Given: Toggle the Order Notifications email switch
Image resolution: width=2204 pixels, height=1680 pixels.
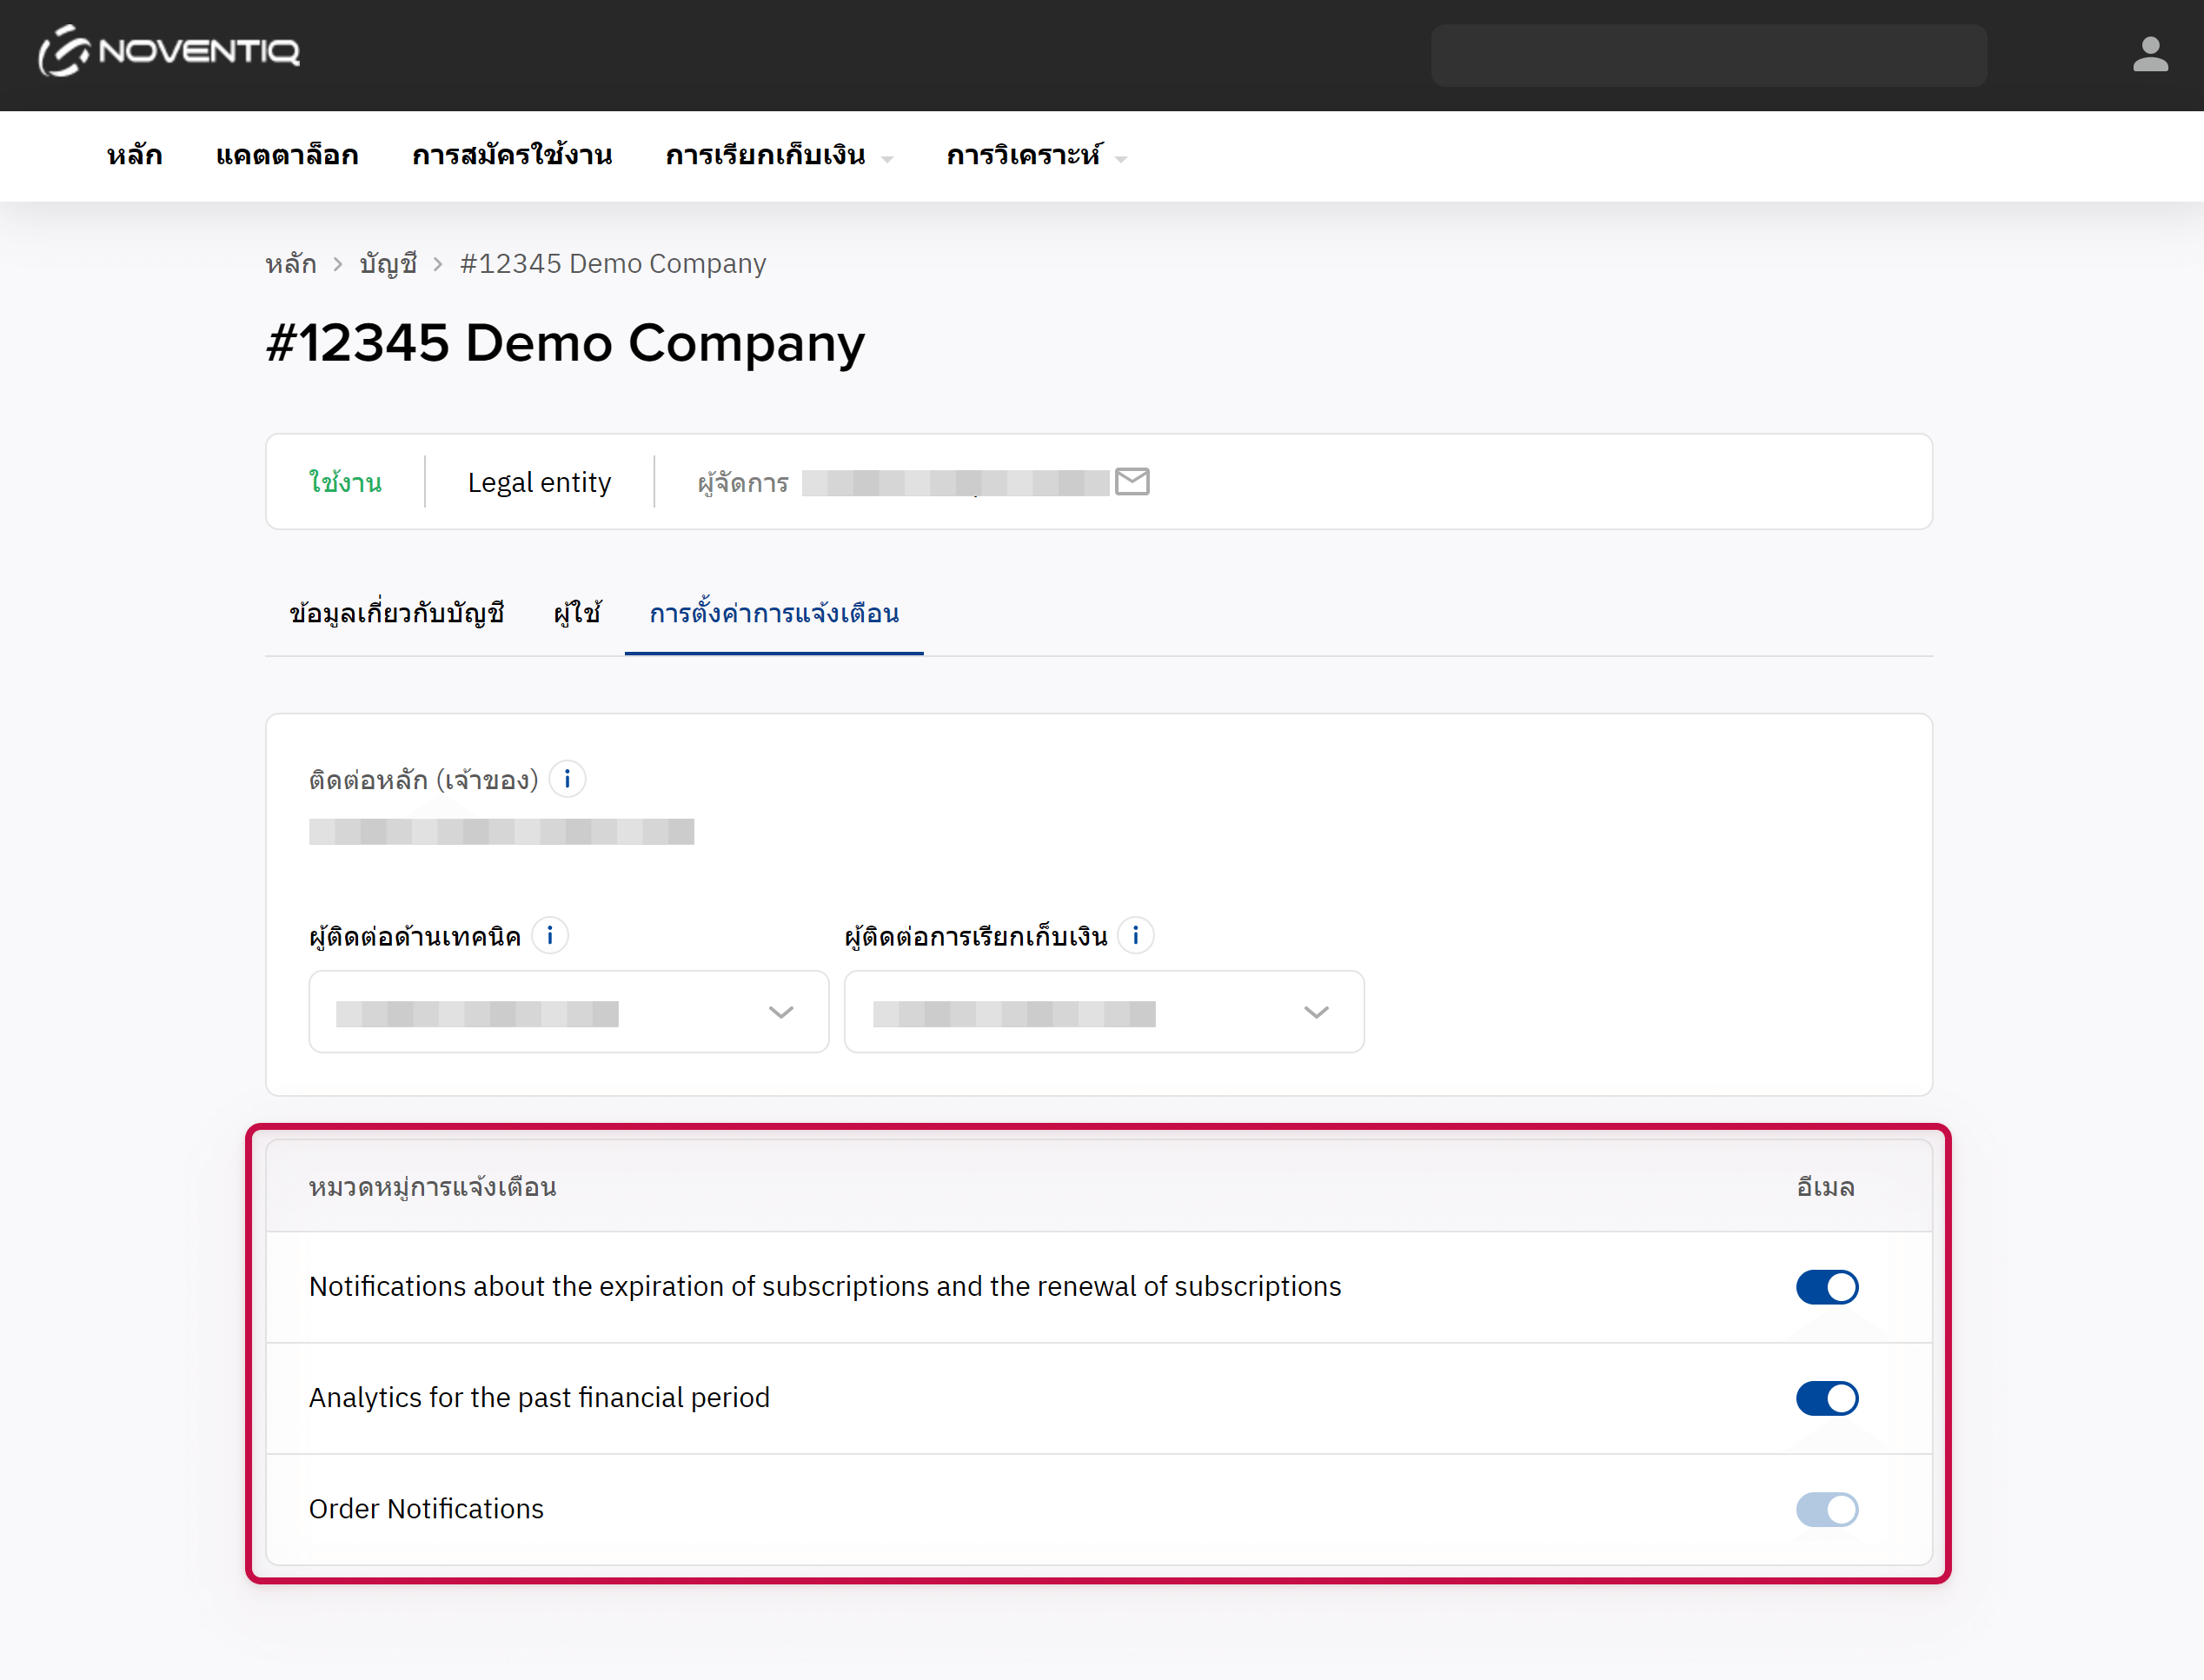Looking at the screenshot, I should tap(1826, 1509).
